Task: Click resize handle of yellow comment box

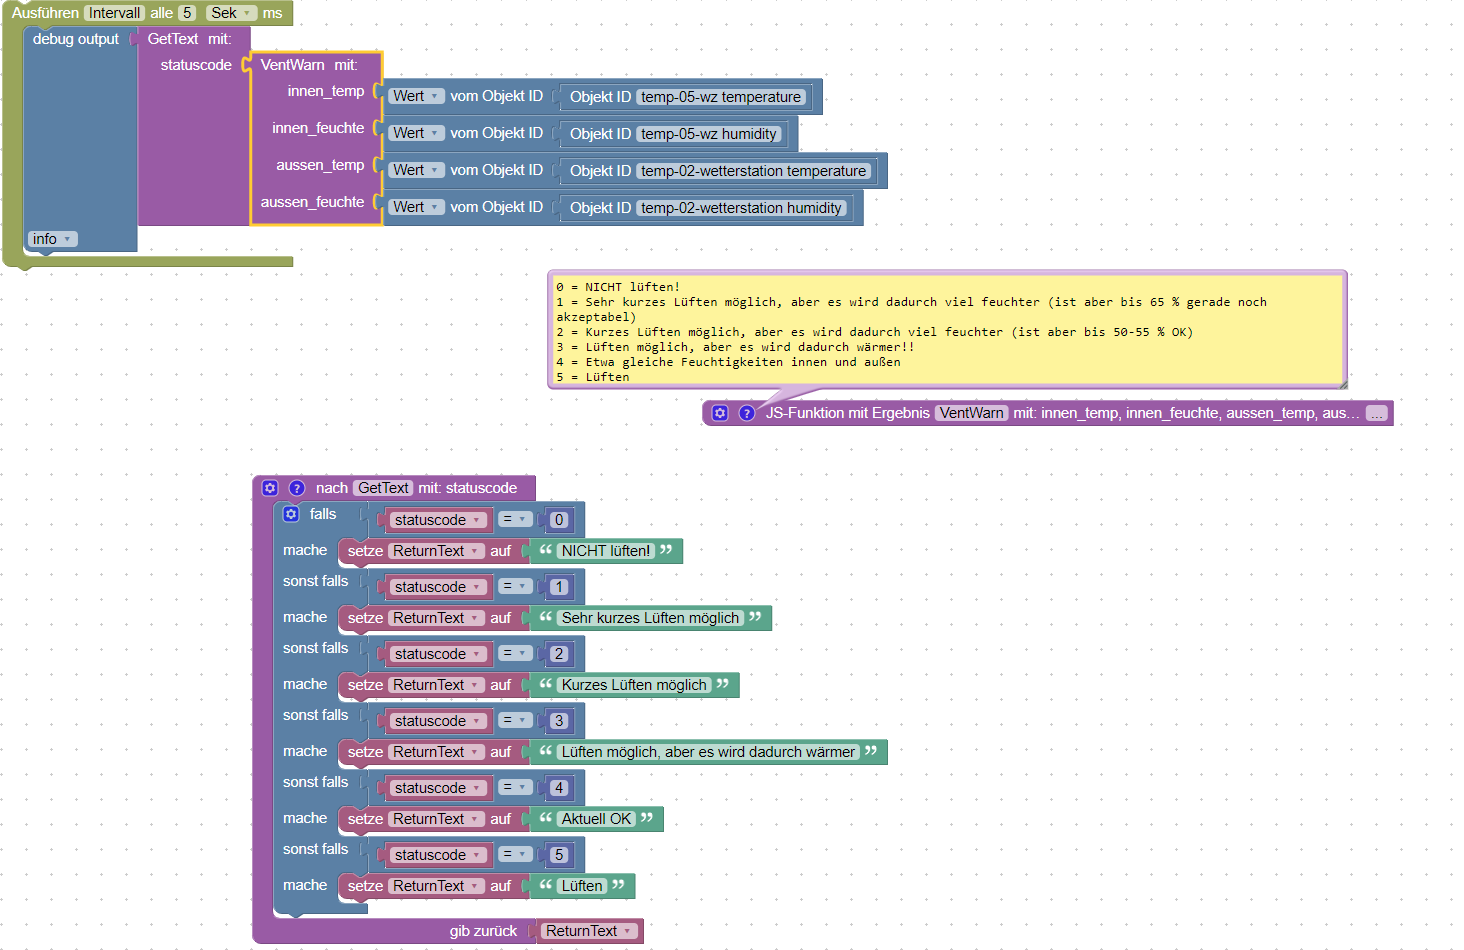Action: pos(1342,383)
